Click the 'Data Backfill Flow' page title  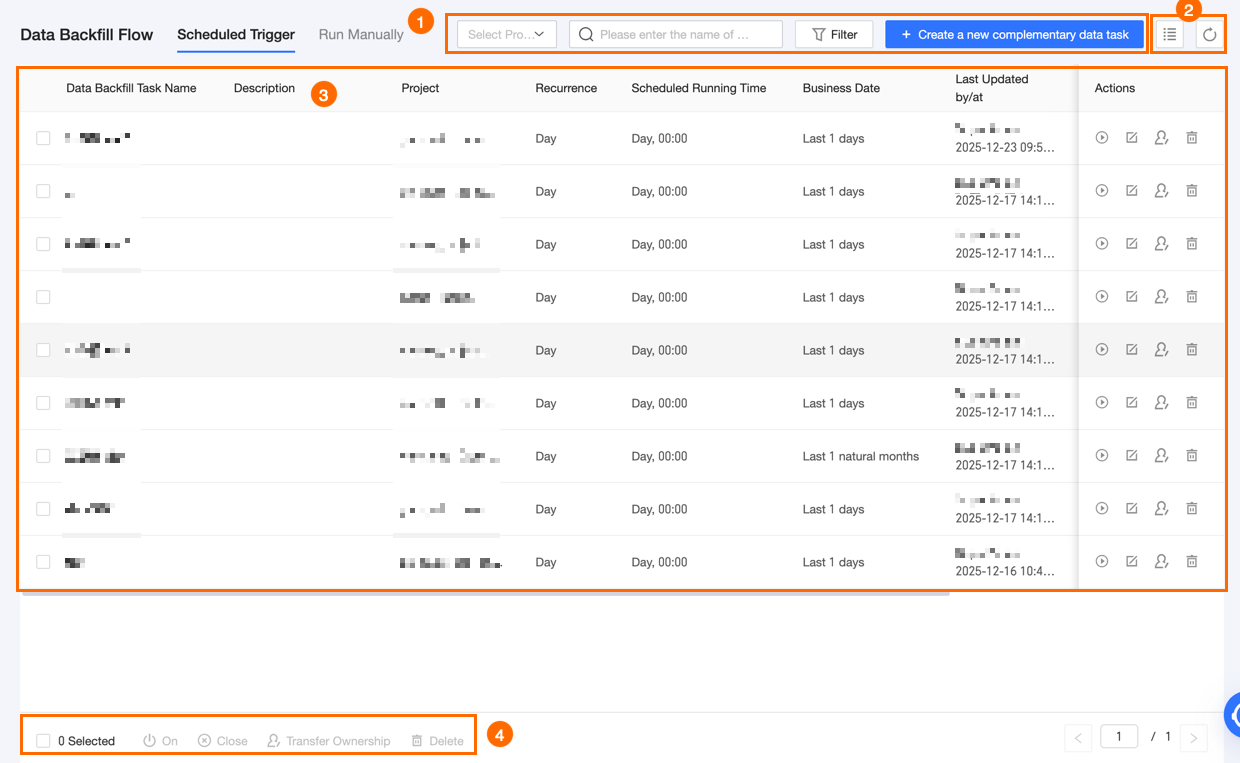click(x=87, y=34)
